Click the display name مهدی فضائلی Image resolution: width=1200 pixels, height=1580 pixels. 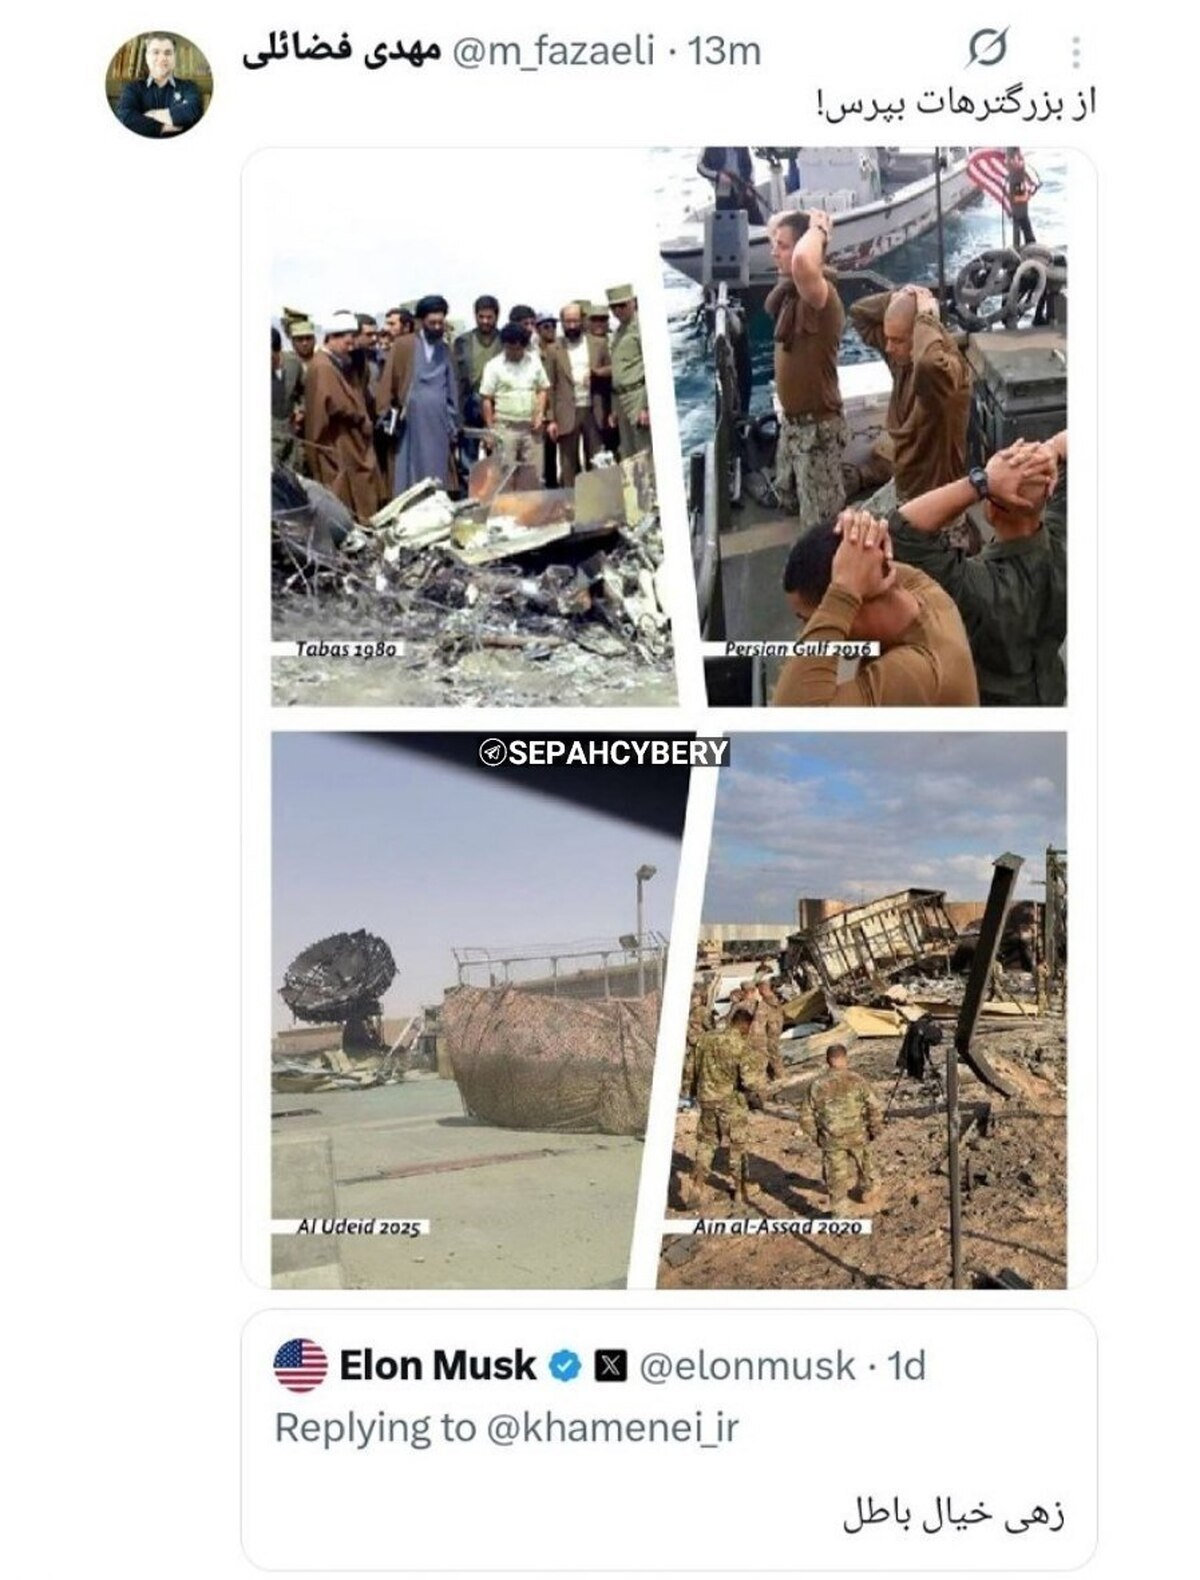pyautogui.click(x=341, y=51)
